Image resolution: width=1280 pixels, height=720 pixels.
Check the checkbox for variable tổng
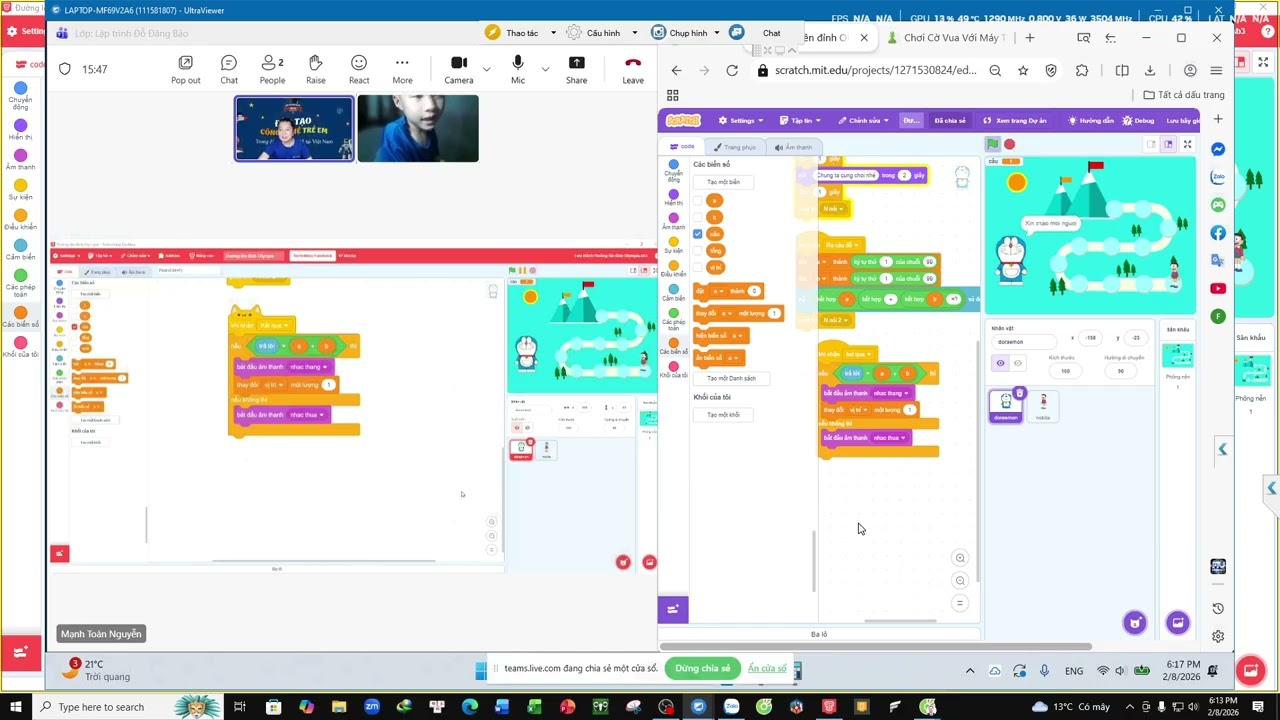697,251
